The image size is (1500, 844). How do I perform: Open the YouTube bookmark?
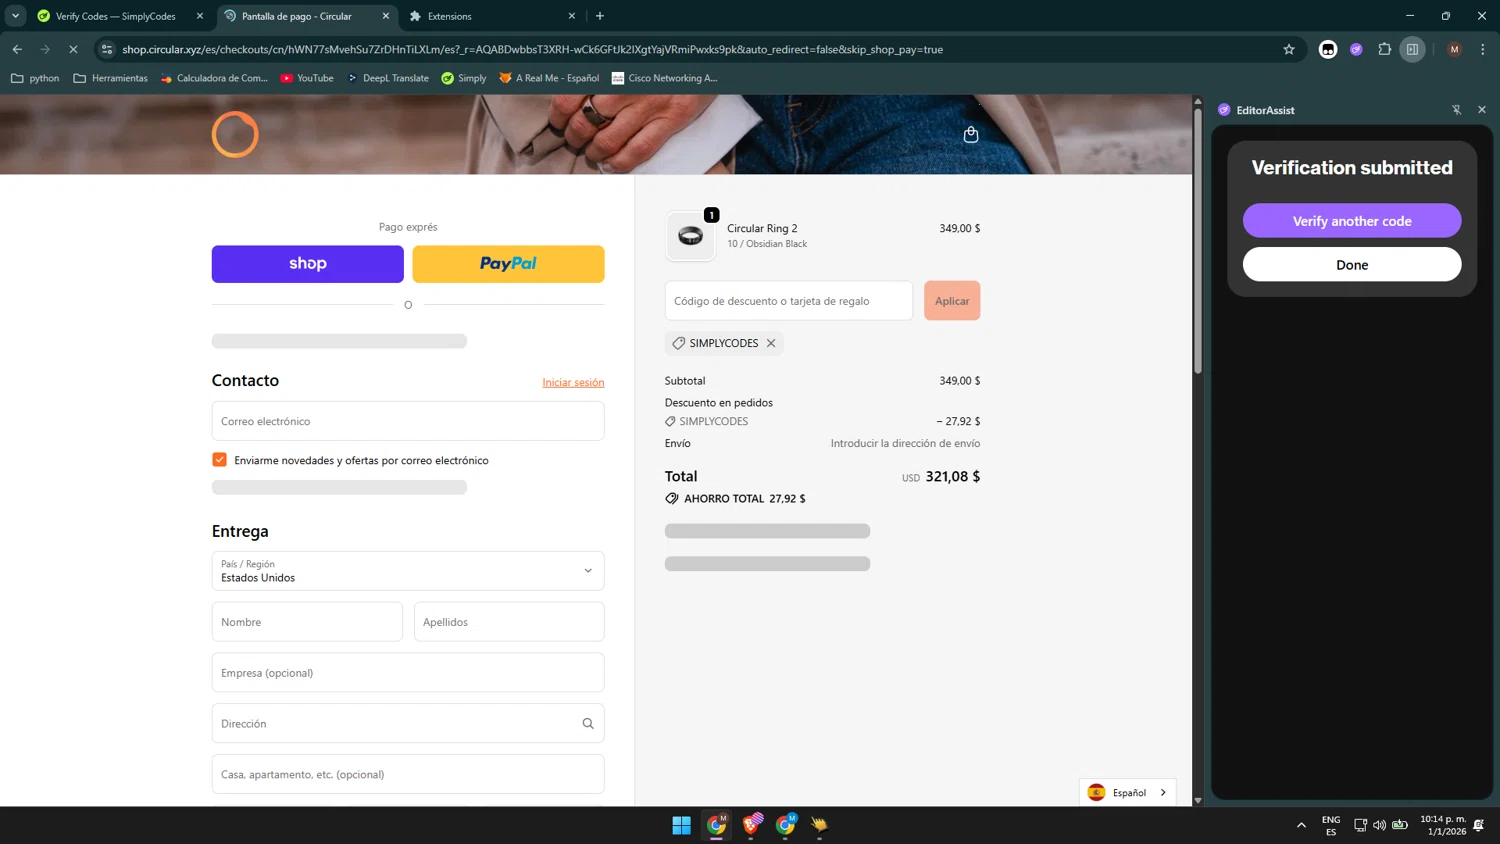tap(307, 78)
